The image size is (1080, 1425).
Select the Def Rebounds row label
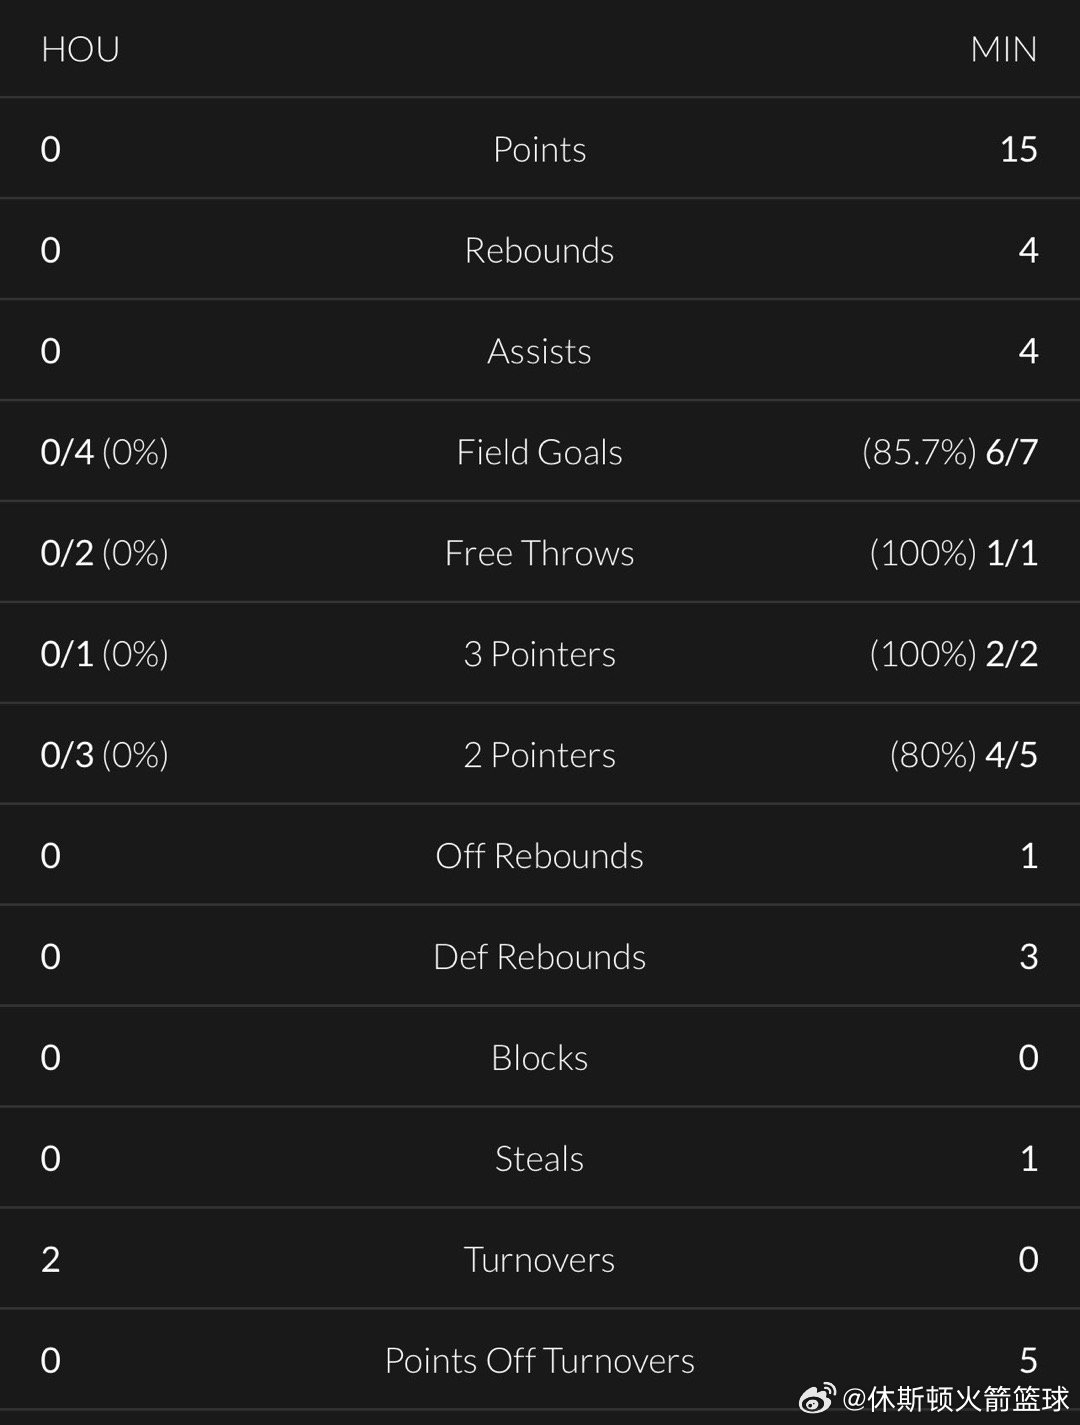coord(539,957)
